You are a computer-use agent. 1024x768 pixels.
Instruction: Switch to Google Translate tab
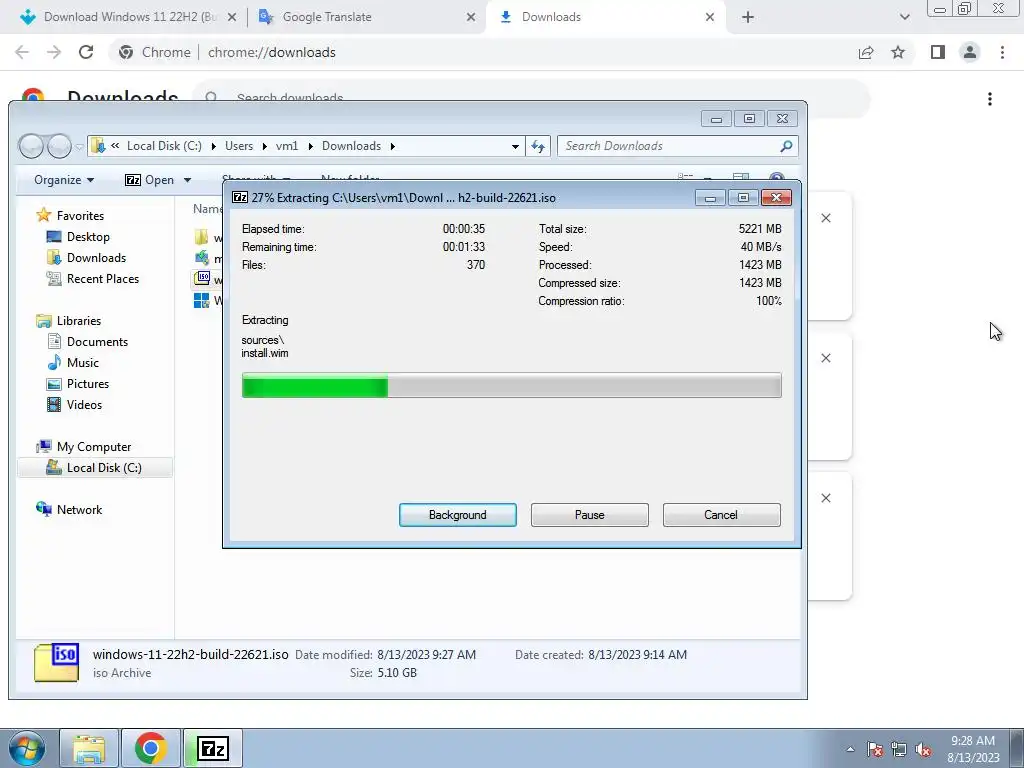327,17
